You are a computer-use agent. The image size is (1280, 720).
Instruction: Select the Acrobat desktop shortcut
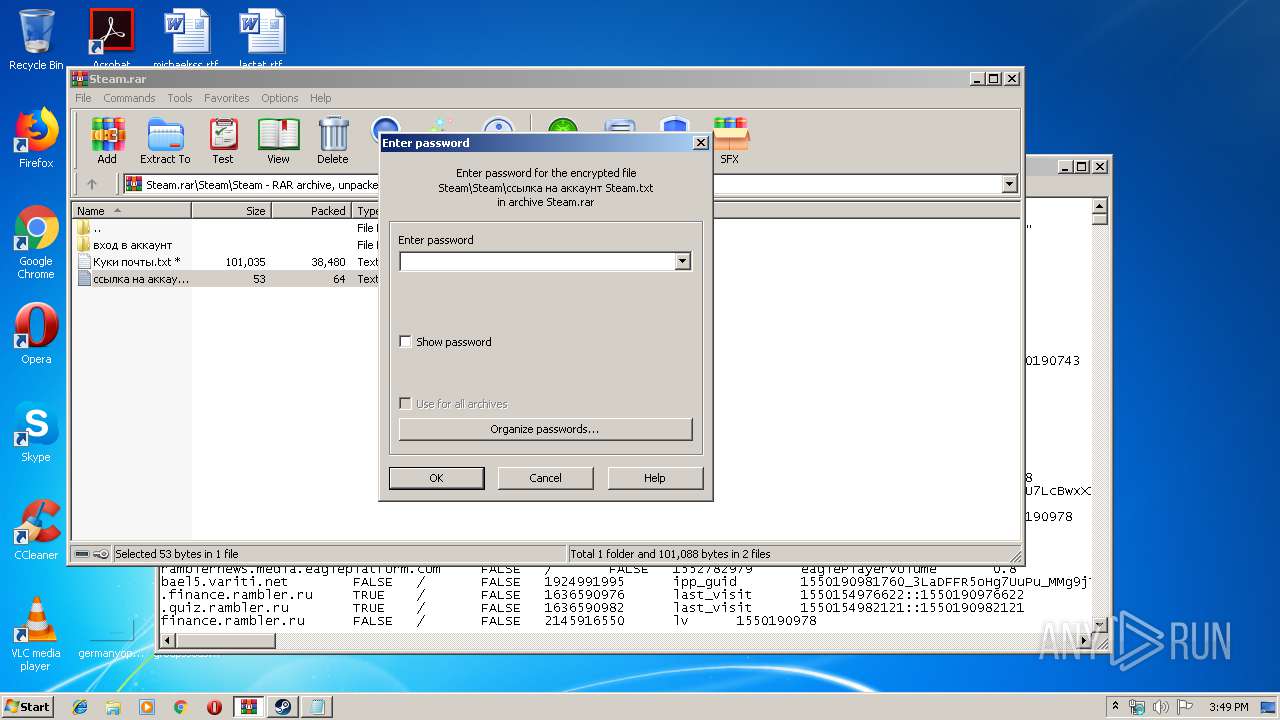pyautogui.click(x=111, y=38)
